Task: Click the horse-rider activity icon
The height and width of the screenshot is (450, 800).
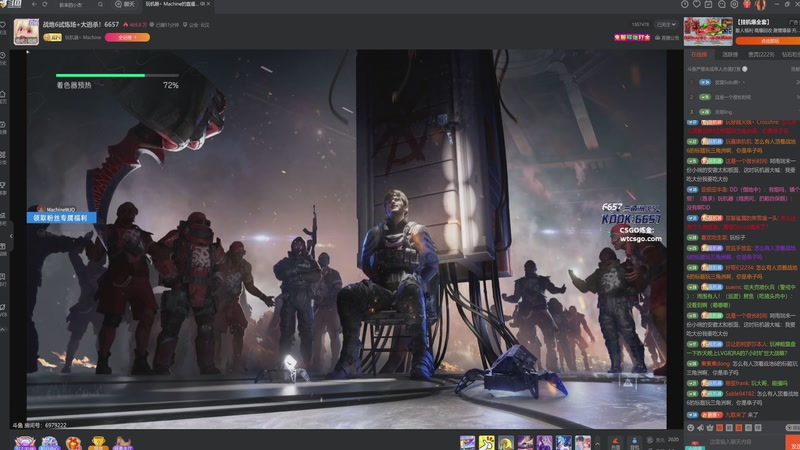Action: [122, 443]
